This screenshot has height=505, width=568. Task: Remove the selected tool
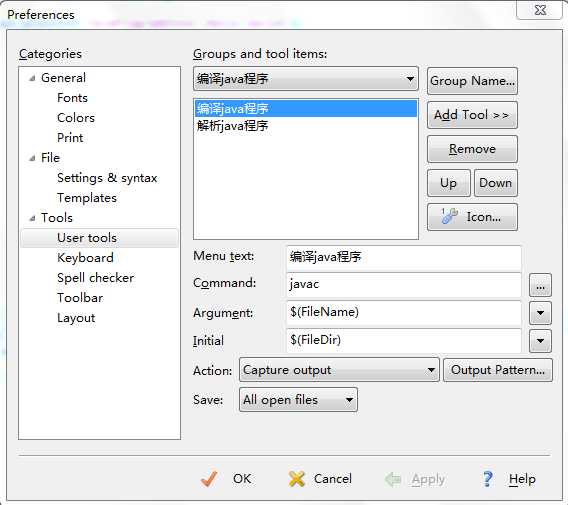pyautogui.click(x=472, y=149)
